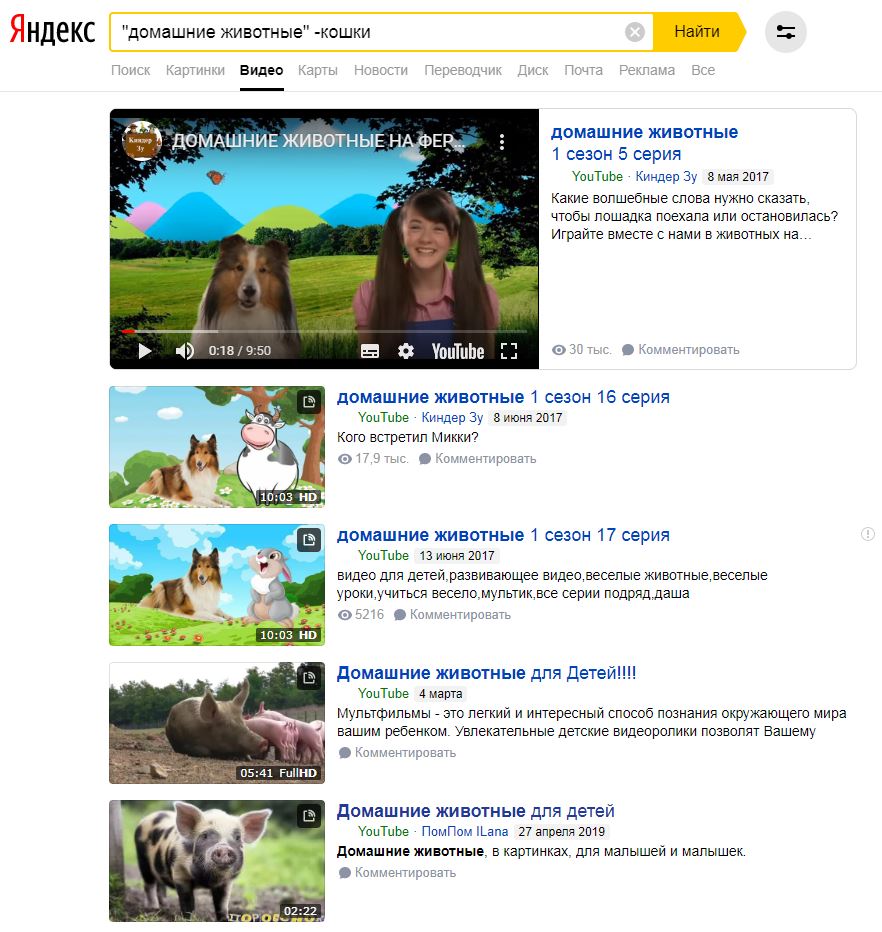Mute the video player volume
The width and height of the screenshot is (882, 932).
click(x=185, y=351)
